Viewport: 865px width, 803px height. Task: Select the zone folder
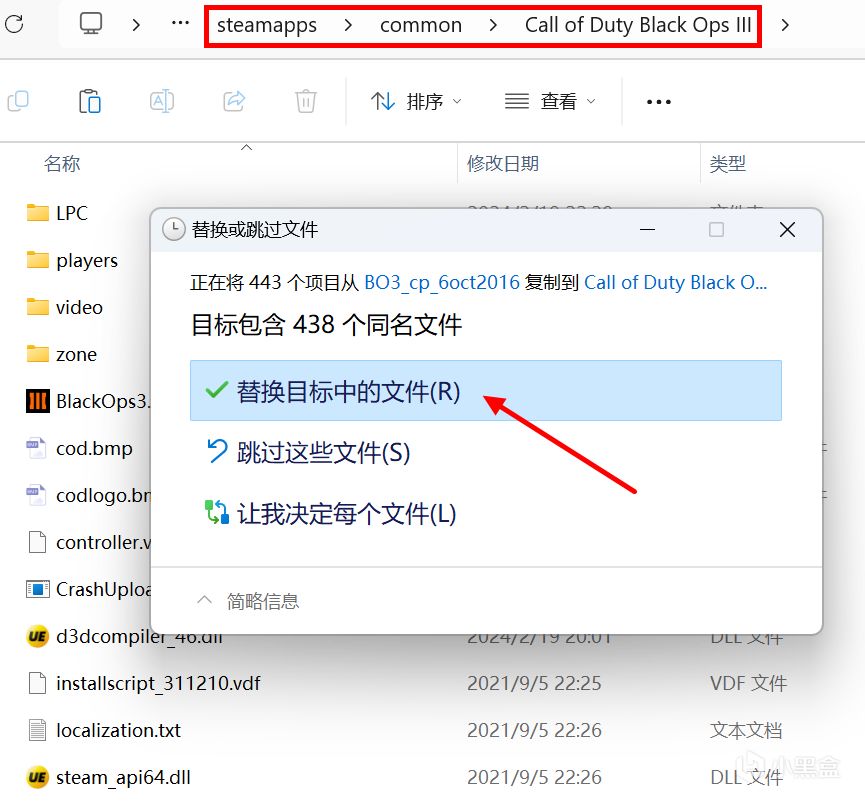(x=62, y=354)
